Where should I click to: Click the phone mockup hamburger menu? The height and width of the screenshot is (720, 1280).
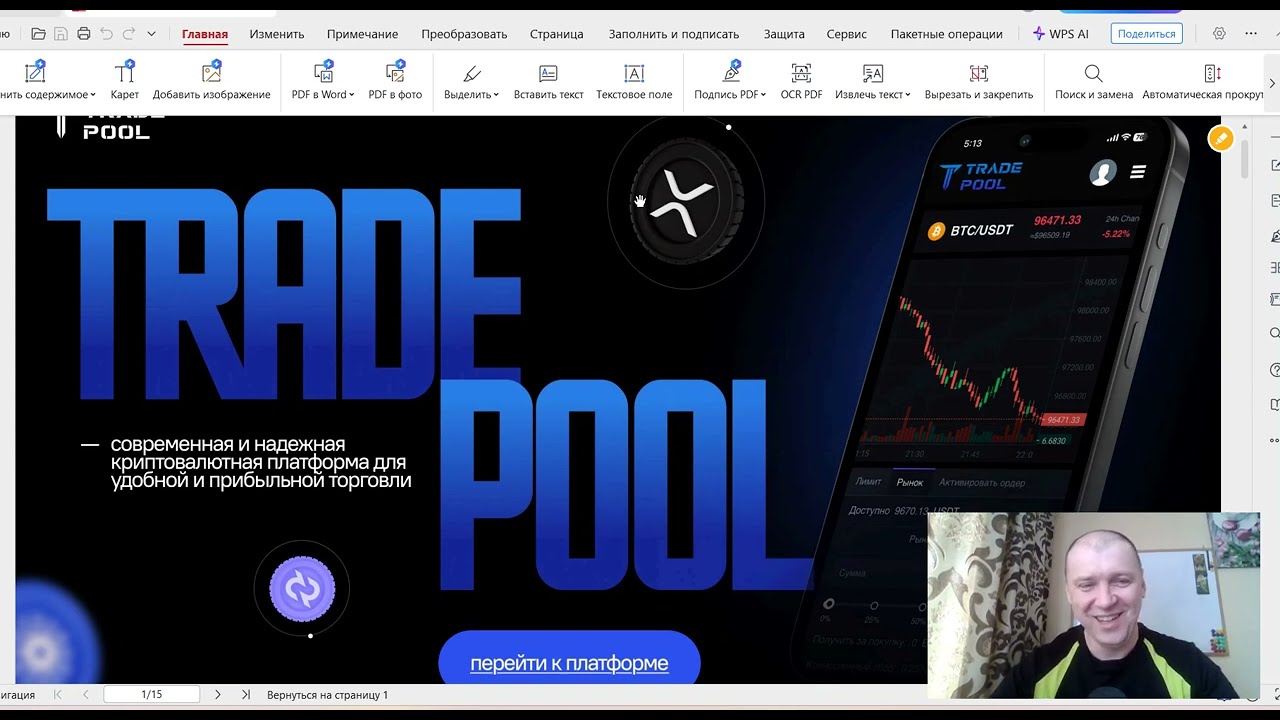(1138, 172)
